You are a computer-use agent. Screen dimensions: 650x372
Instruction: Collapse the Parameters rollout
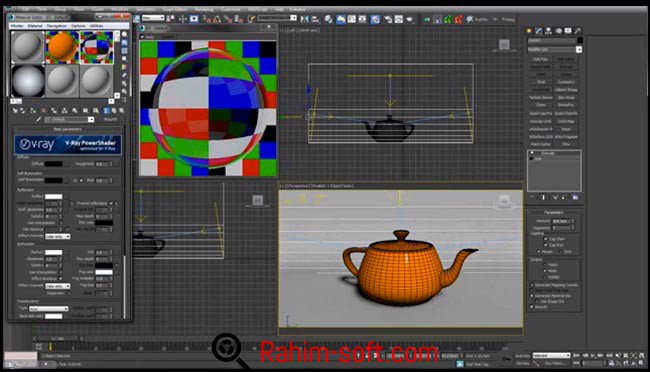pyautogui.click(x=554, y=212)
